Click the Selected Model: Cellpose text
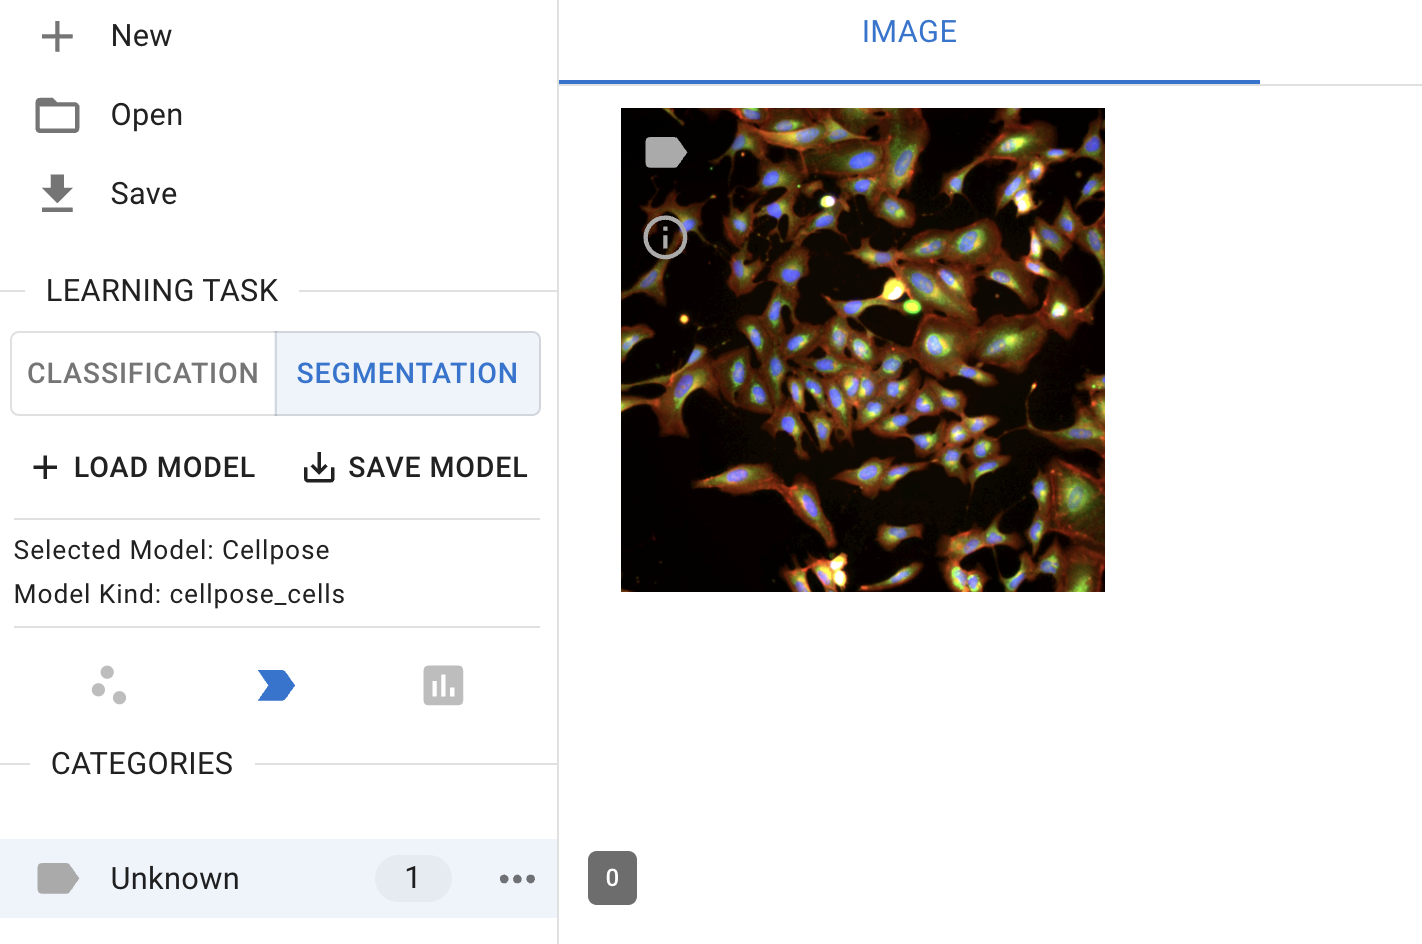The image size is (1422, 944). click(172, 550)
